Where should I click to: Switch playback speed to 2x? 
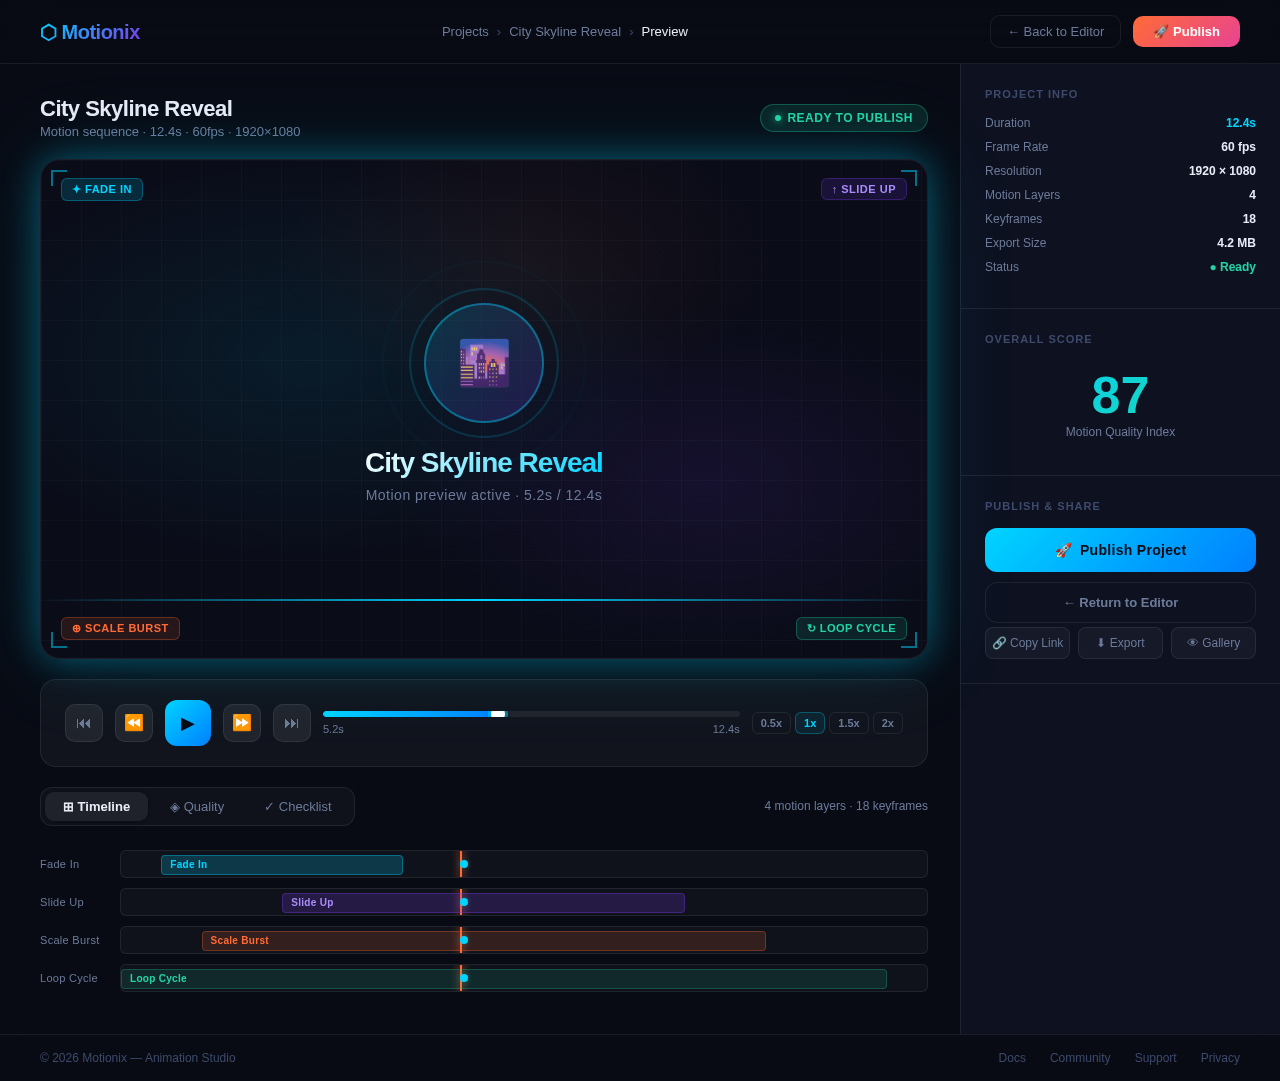(887, 723)
